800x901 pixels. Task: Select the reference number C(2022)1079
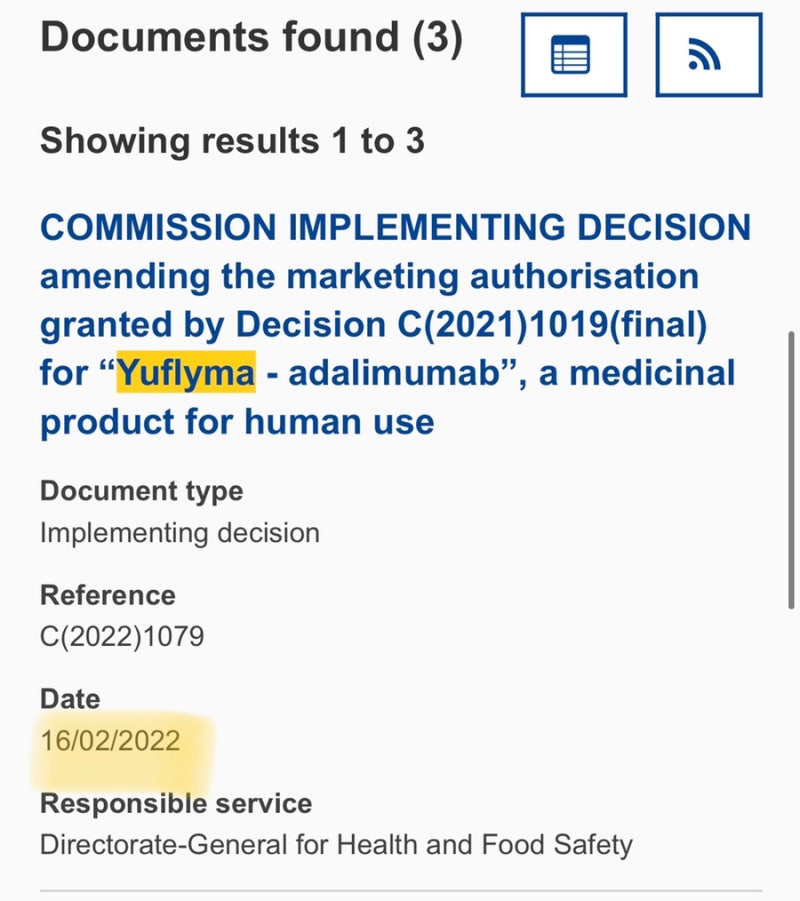point(122,636)
